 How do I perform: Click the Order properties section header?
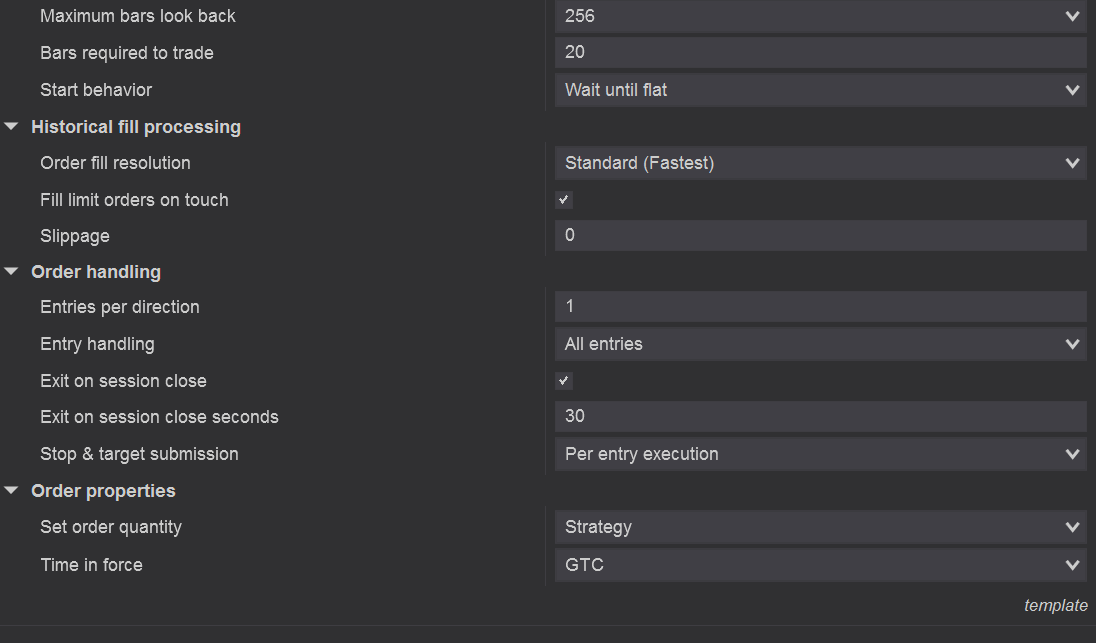point(103,491)
